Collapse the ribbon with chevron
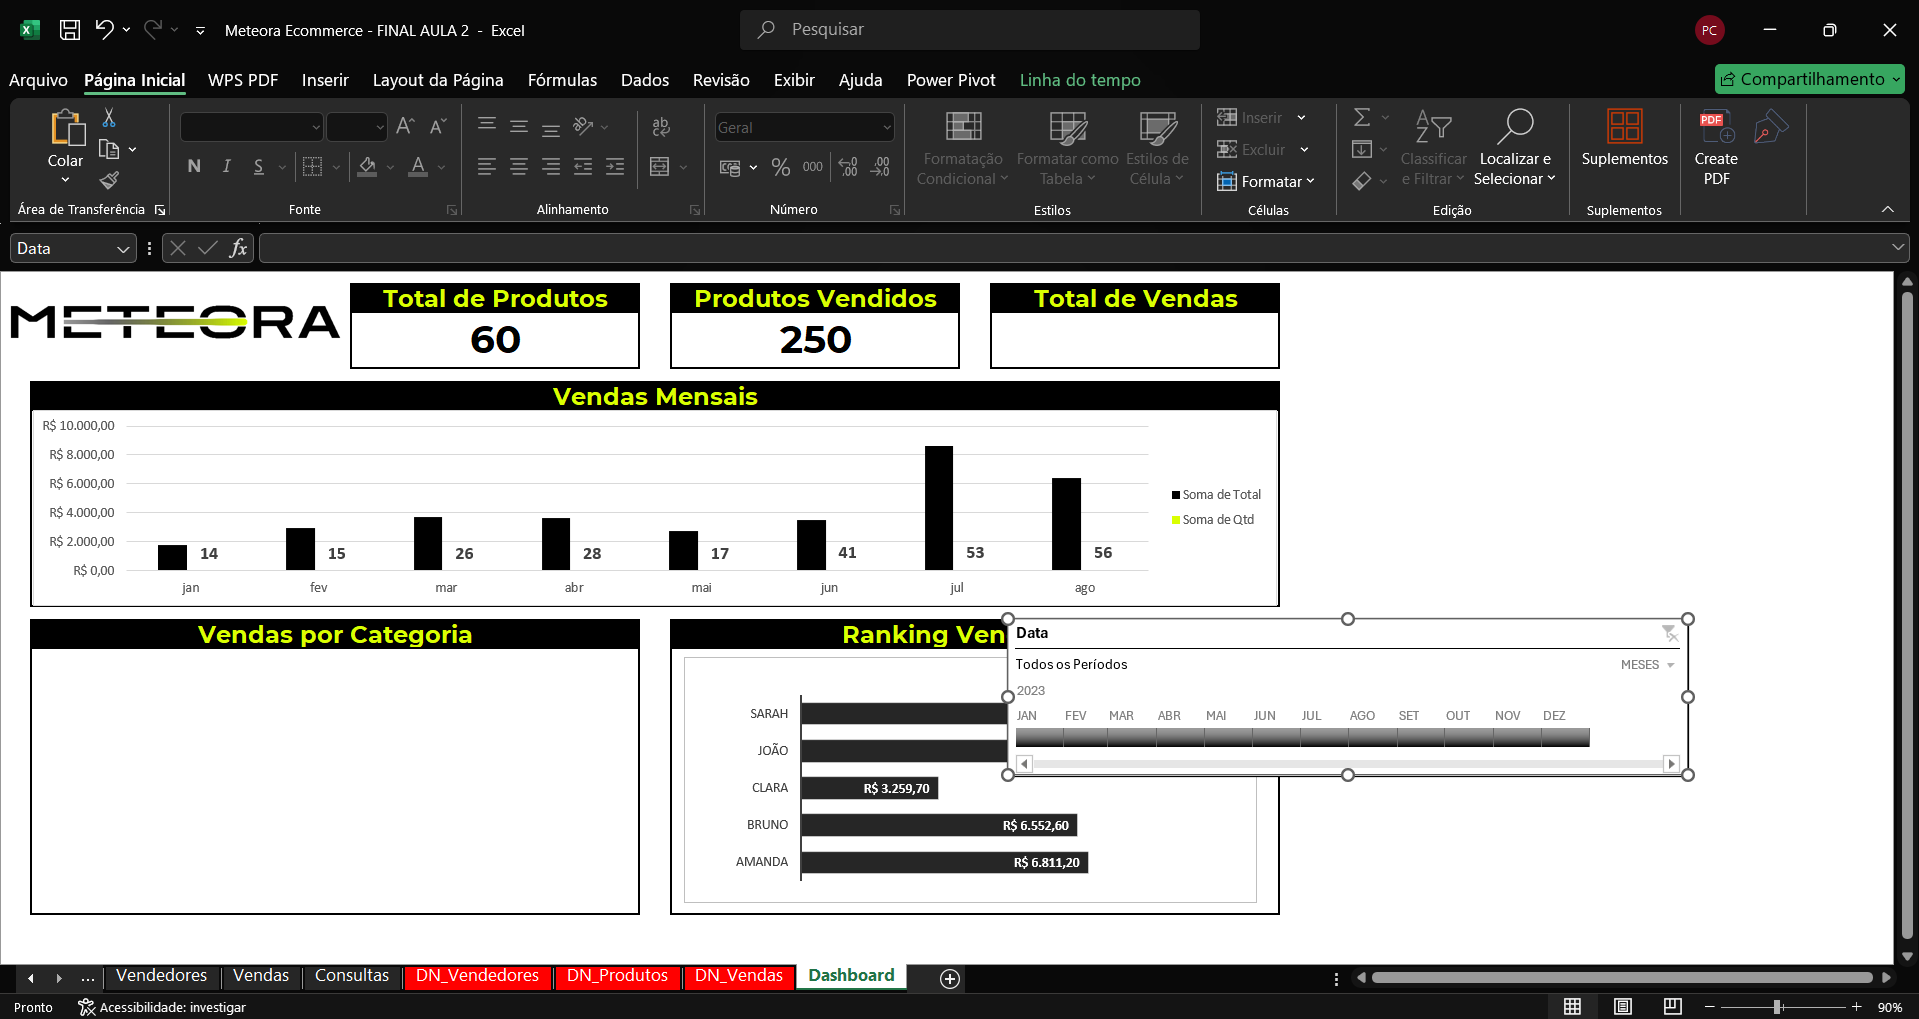1919x1019 pixels. click(1887, 209)
